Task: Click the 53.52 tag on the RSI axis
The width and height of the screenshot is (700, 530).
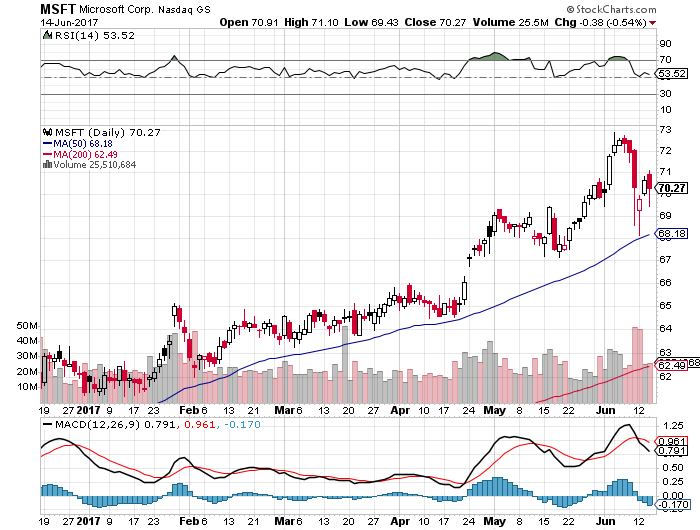Action: click(x=671, y=74)
